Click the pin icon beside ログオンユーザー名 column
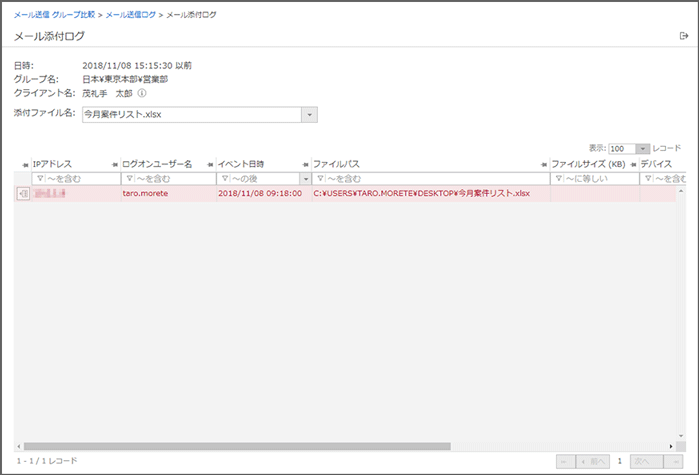The height and width of the screenshot is (475, 699). 114,164
